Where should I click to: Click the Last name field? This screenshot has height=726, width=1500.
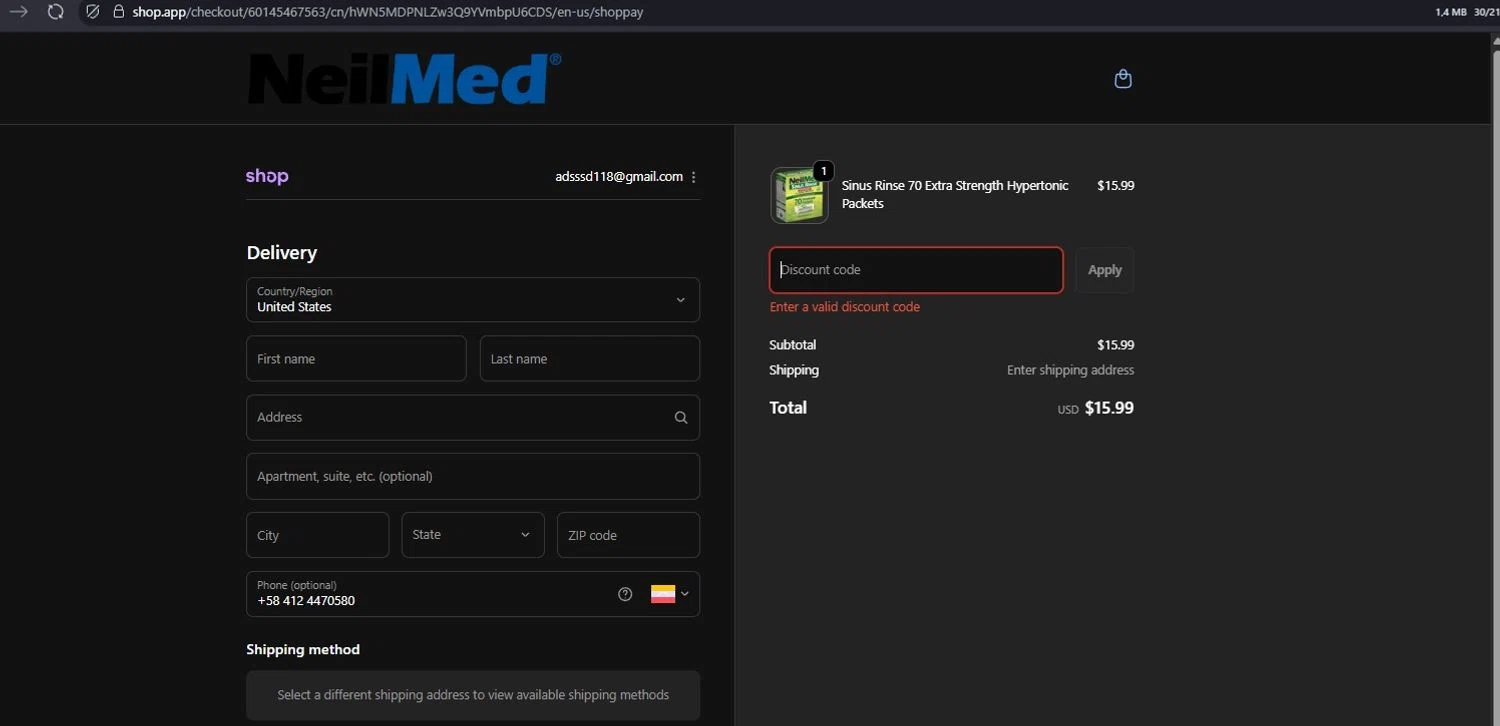590,359
